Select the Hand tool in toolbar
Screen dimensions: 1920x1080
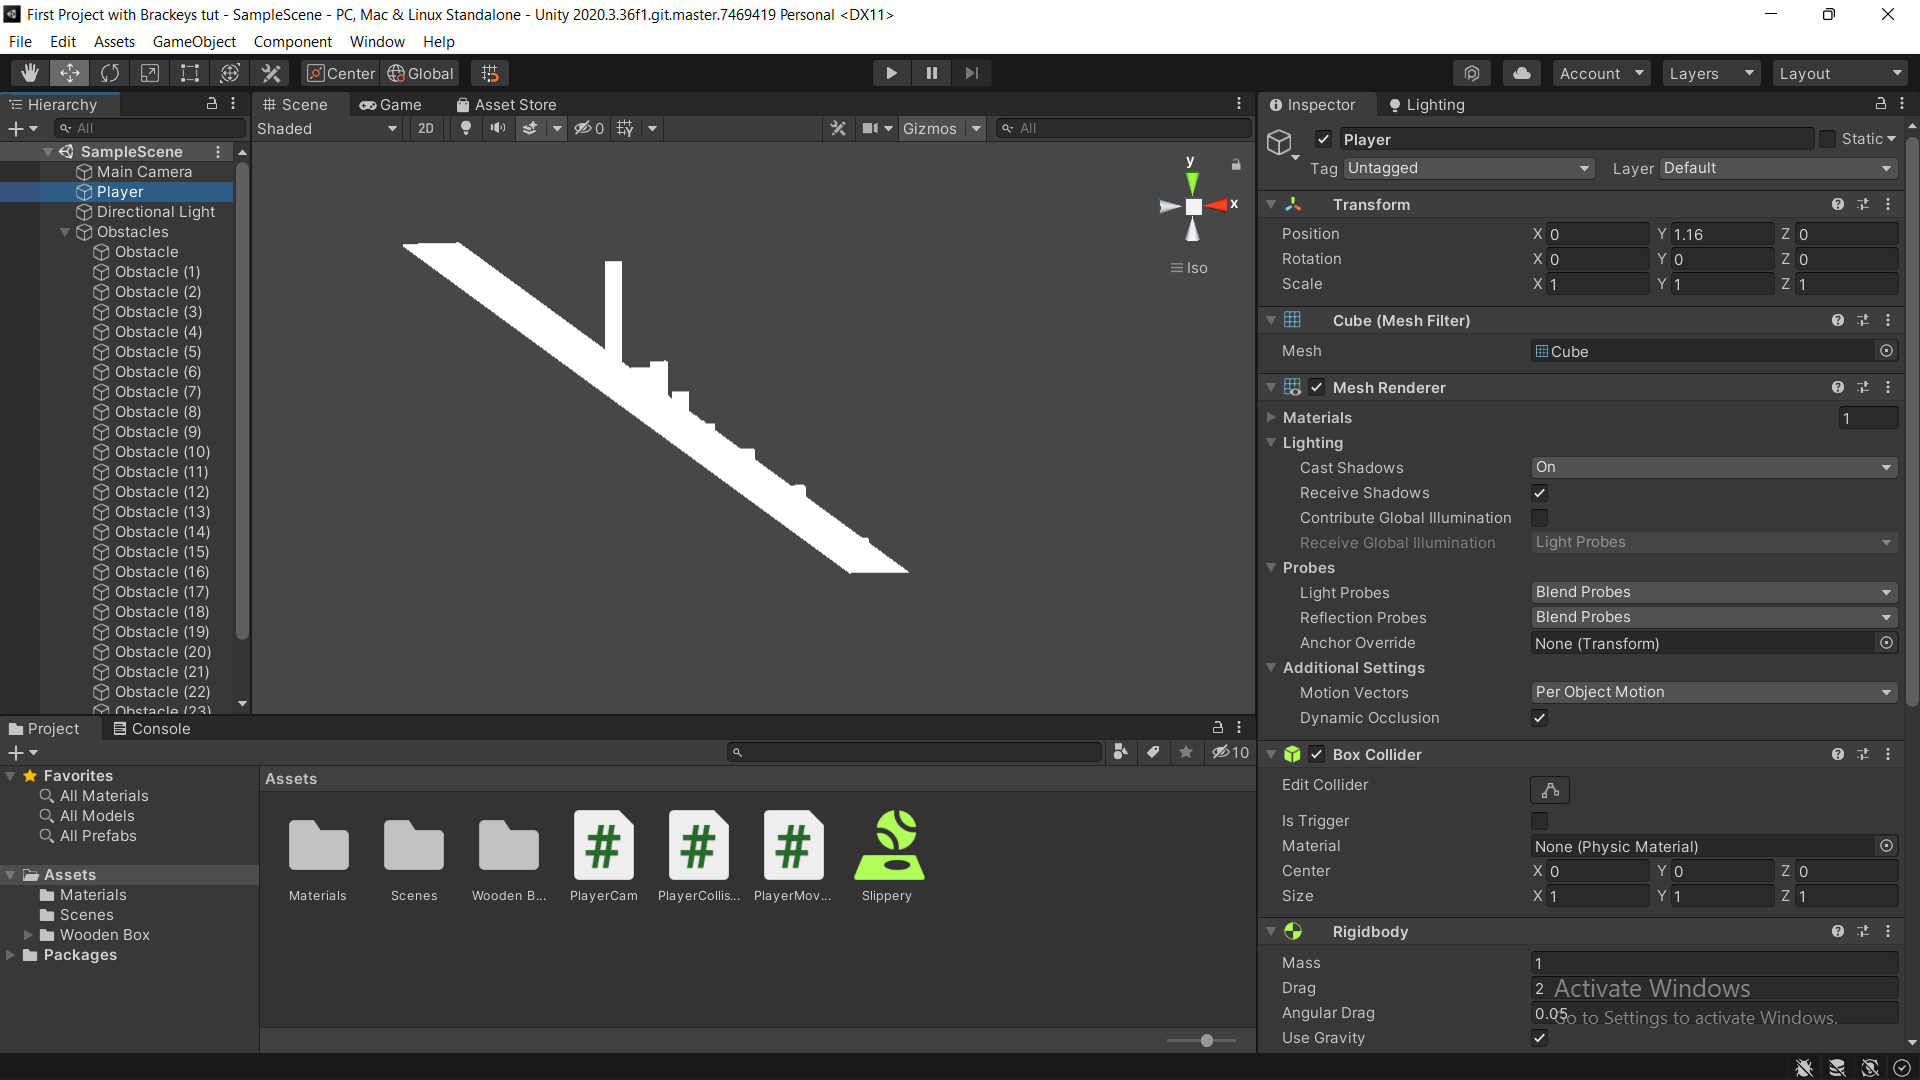point(30,73)
